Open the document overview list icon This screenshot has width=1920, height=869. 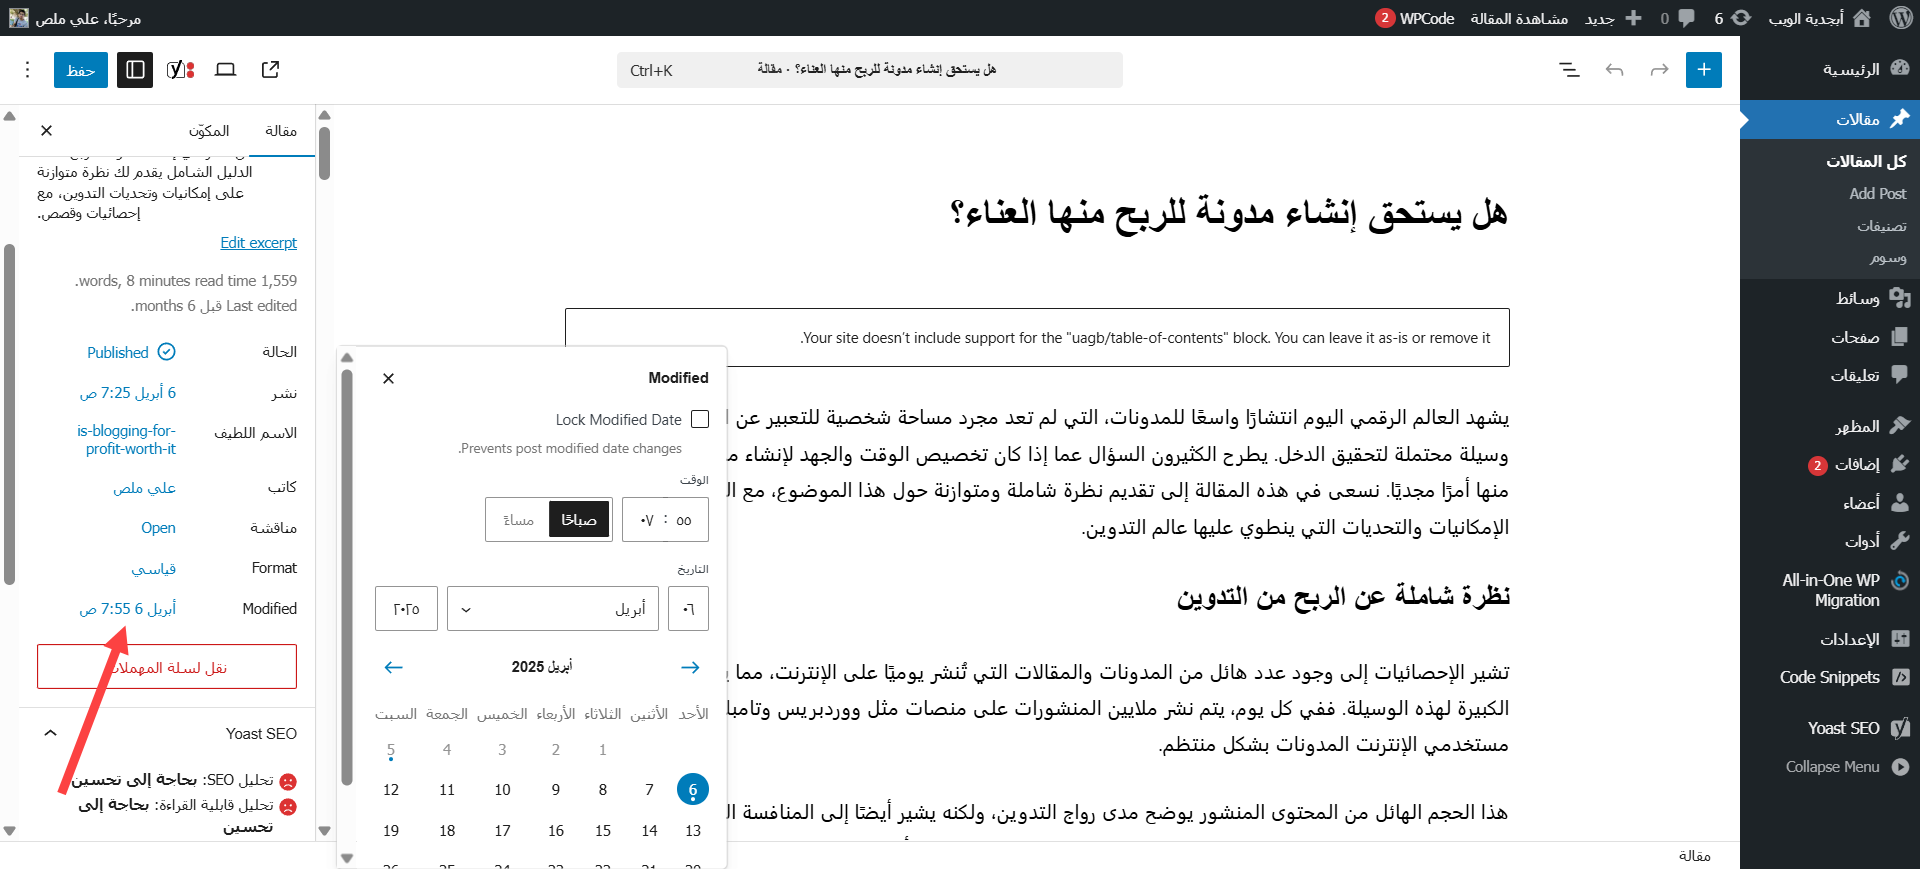(x=1569, y=70)
